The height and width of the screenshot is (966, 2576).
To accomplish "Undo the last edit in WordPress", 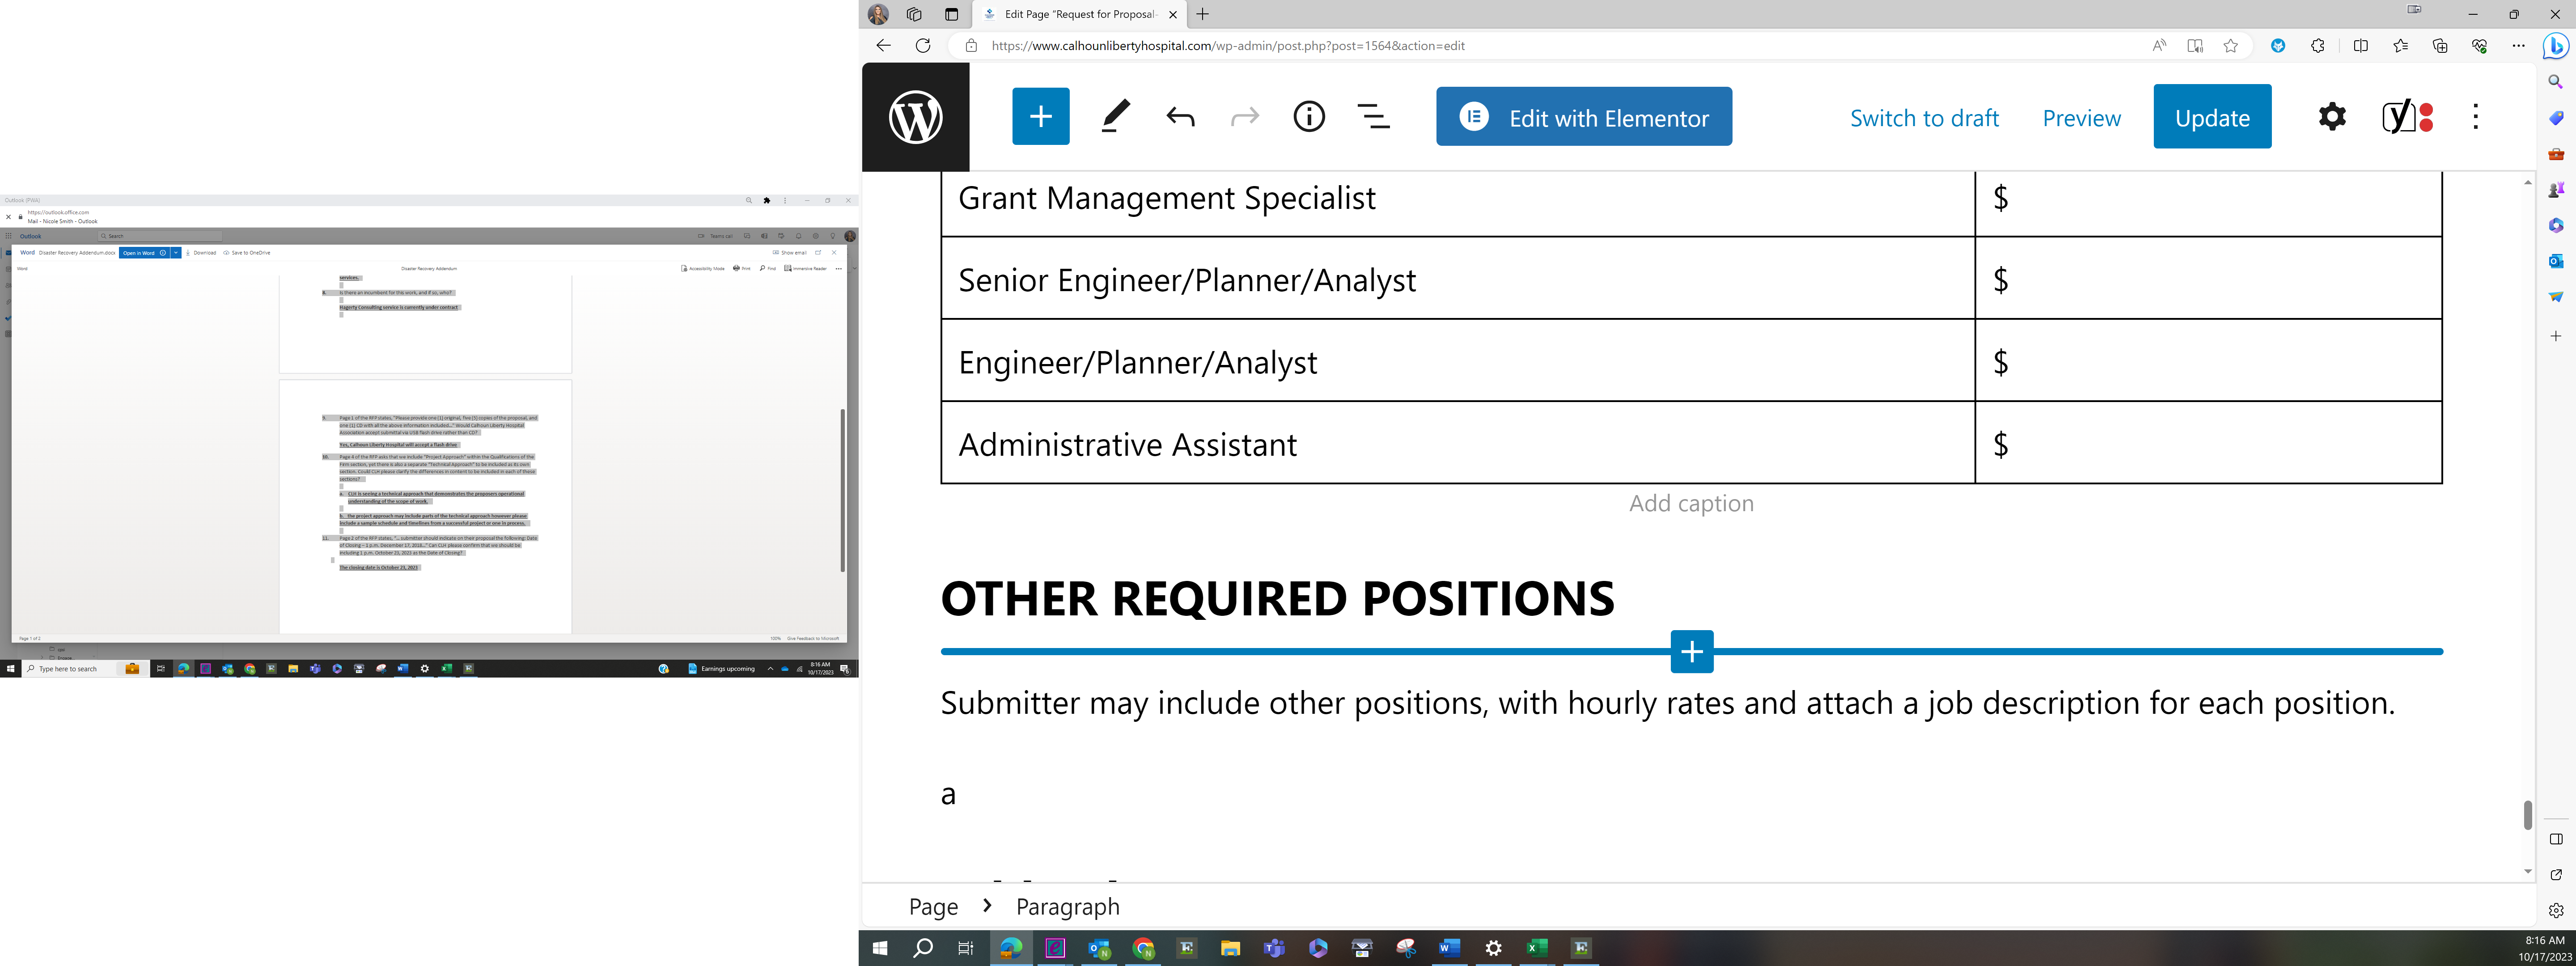I will click(1180, 117).
